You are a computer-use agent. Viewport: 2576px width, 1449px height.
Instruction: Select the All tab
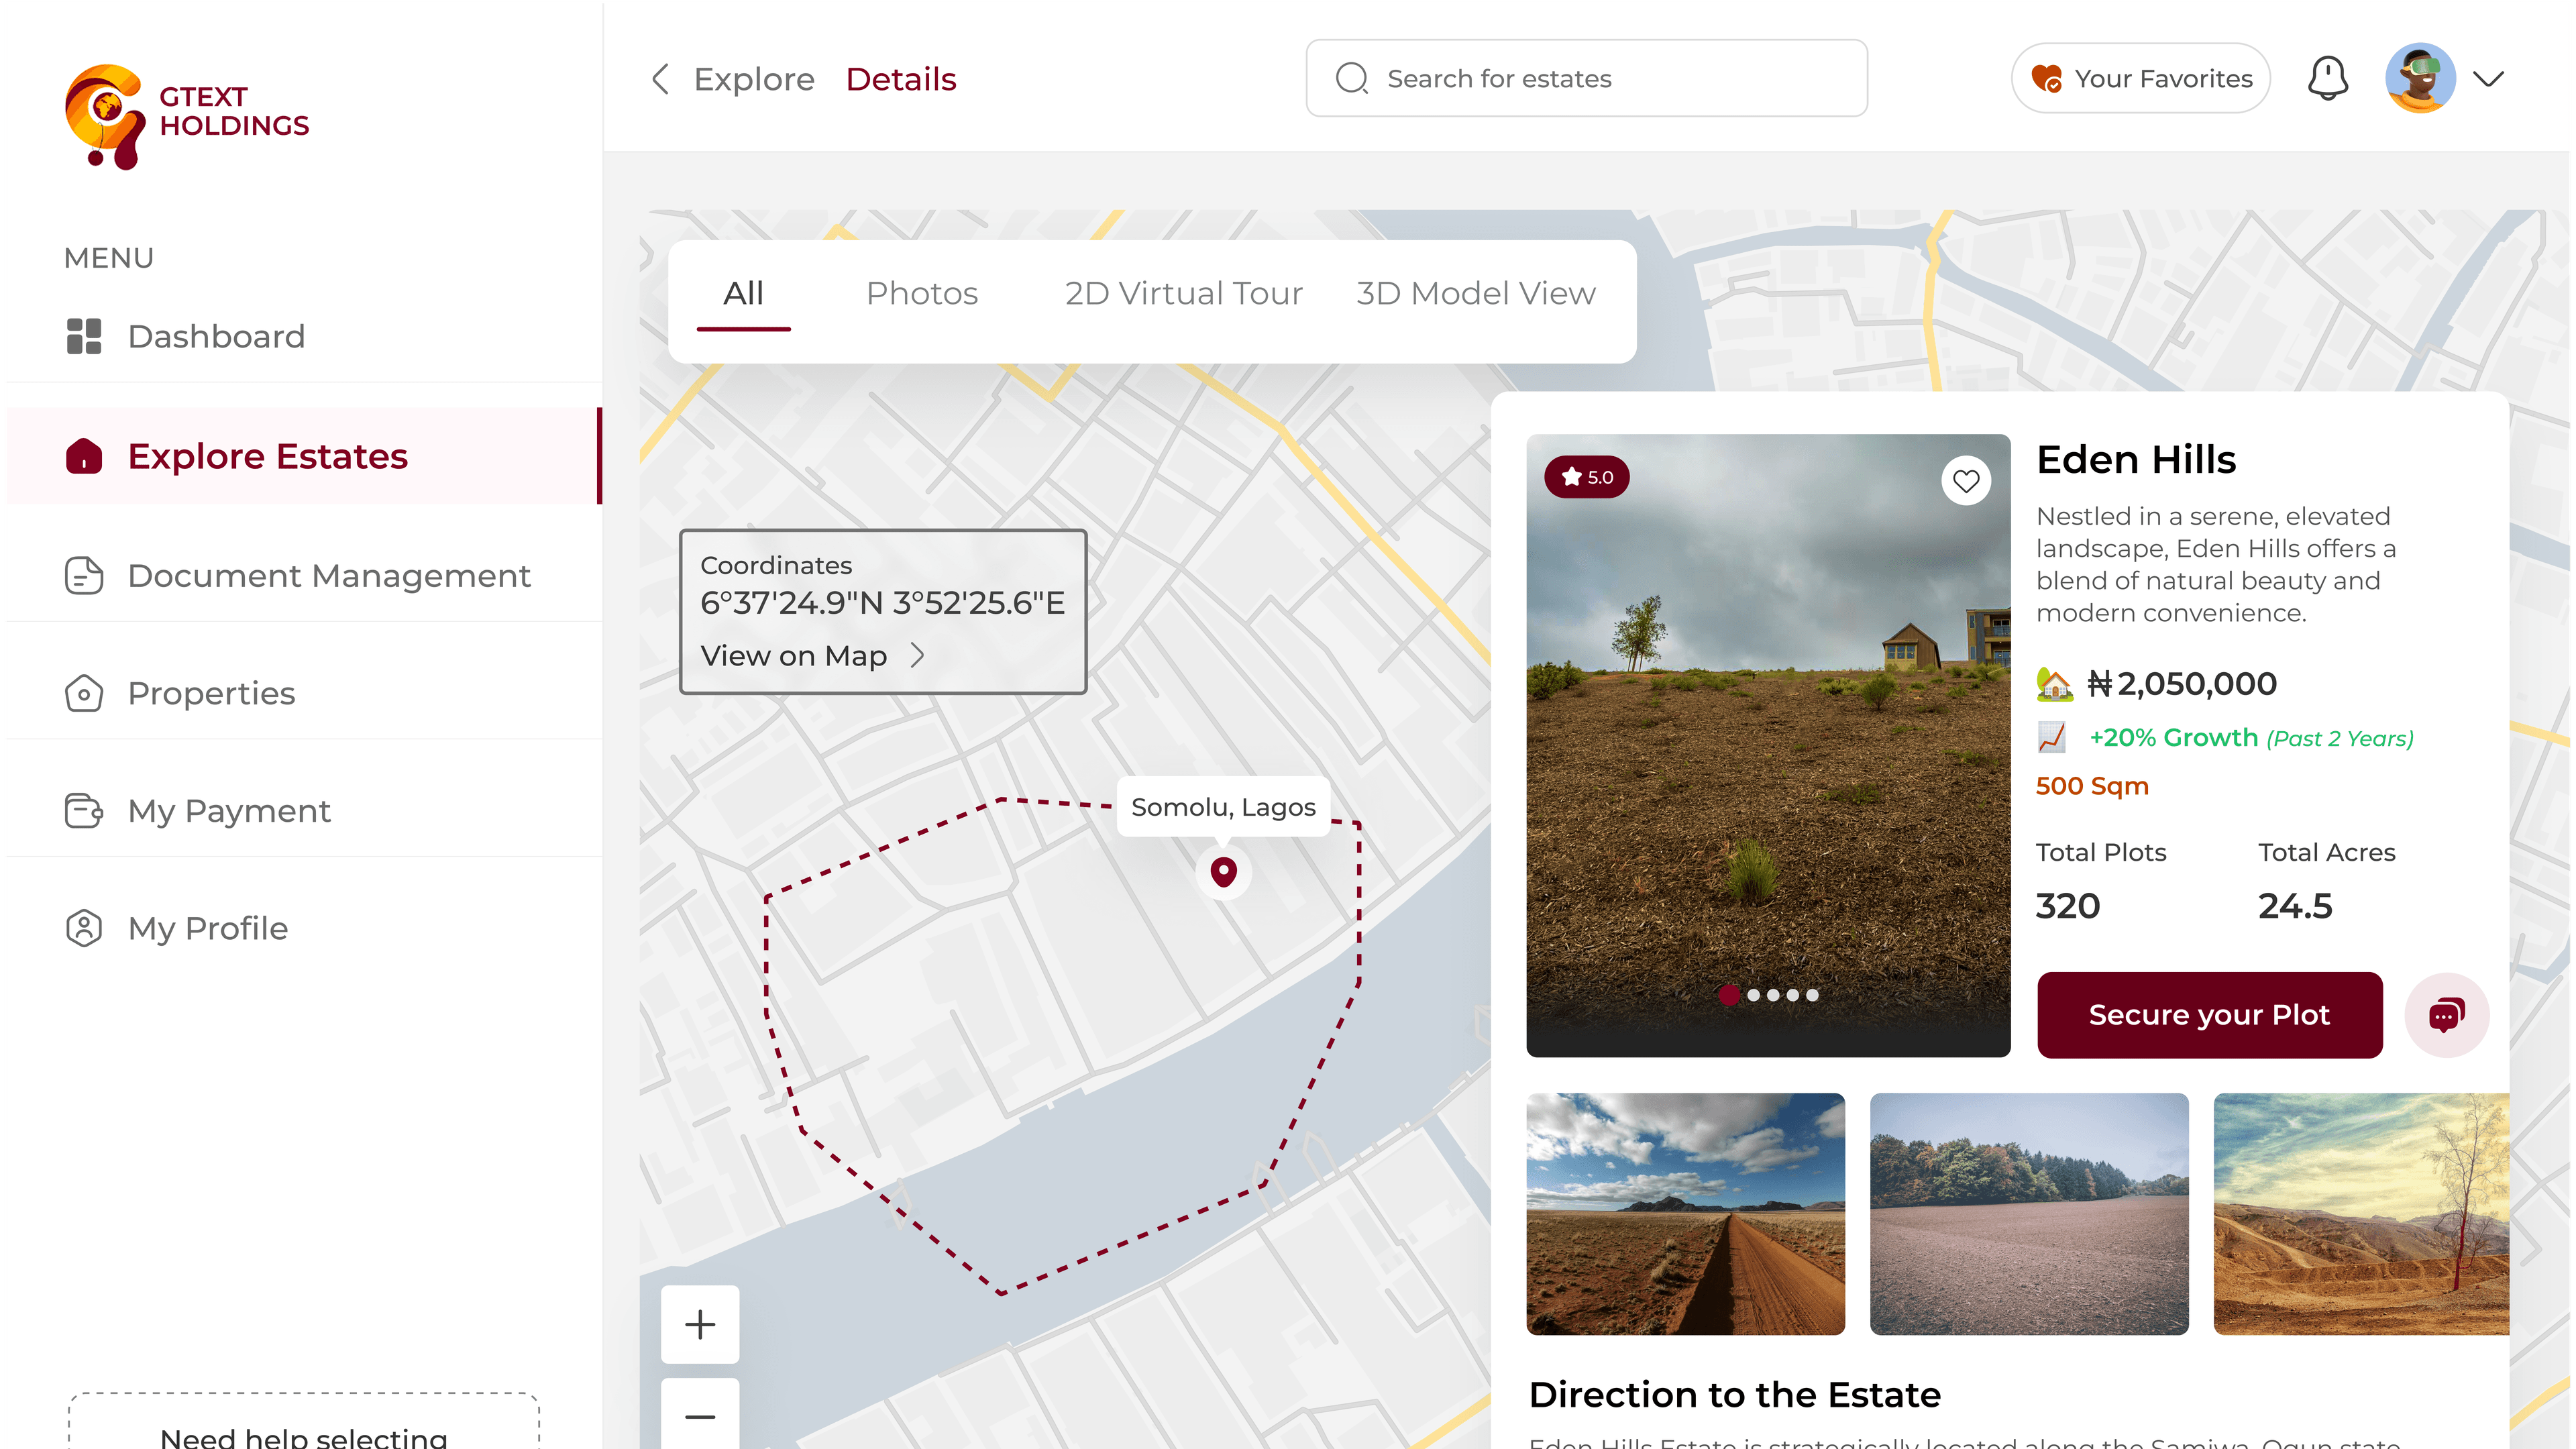(743, 293)
